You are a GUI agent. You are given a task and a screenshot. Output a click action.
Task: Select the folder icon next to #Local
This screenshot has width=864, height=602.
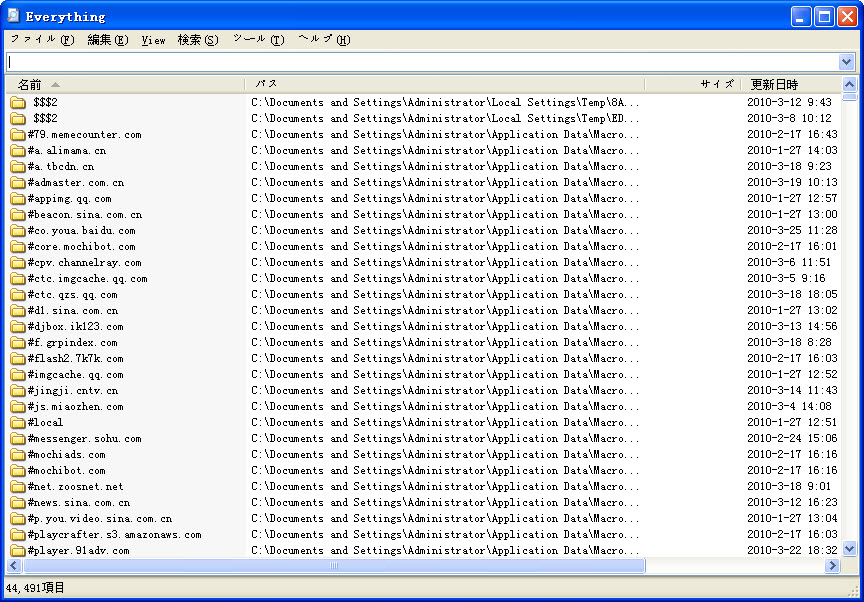[18, 422]
